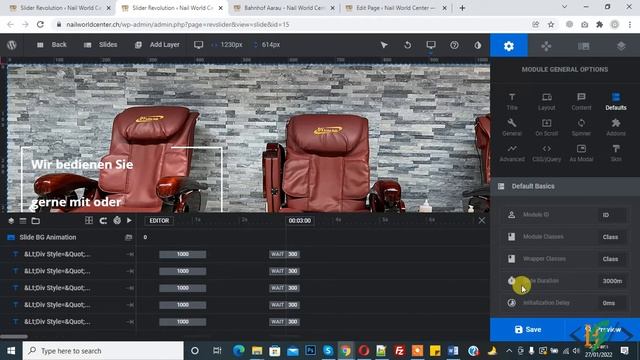Click the Slide BG Animation settings icon
The height and width of the screenshot is (360, 640).
coord(128,237)
